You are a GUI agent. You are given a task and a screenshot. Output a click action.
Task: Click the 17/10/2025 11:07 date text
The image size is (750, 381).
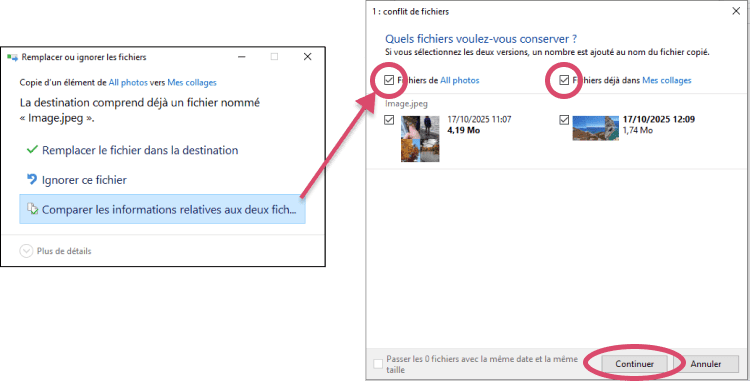coord(479,120)
